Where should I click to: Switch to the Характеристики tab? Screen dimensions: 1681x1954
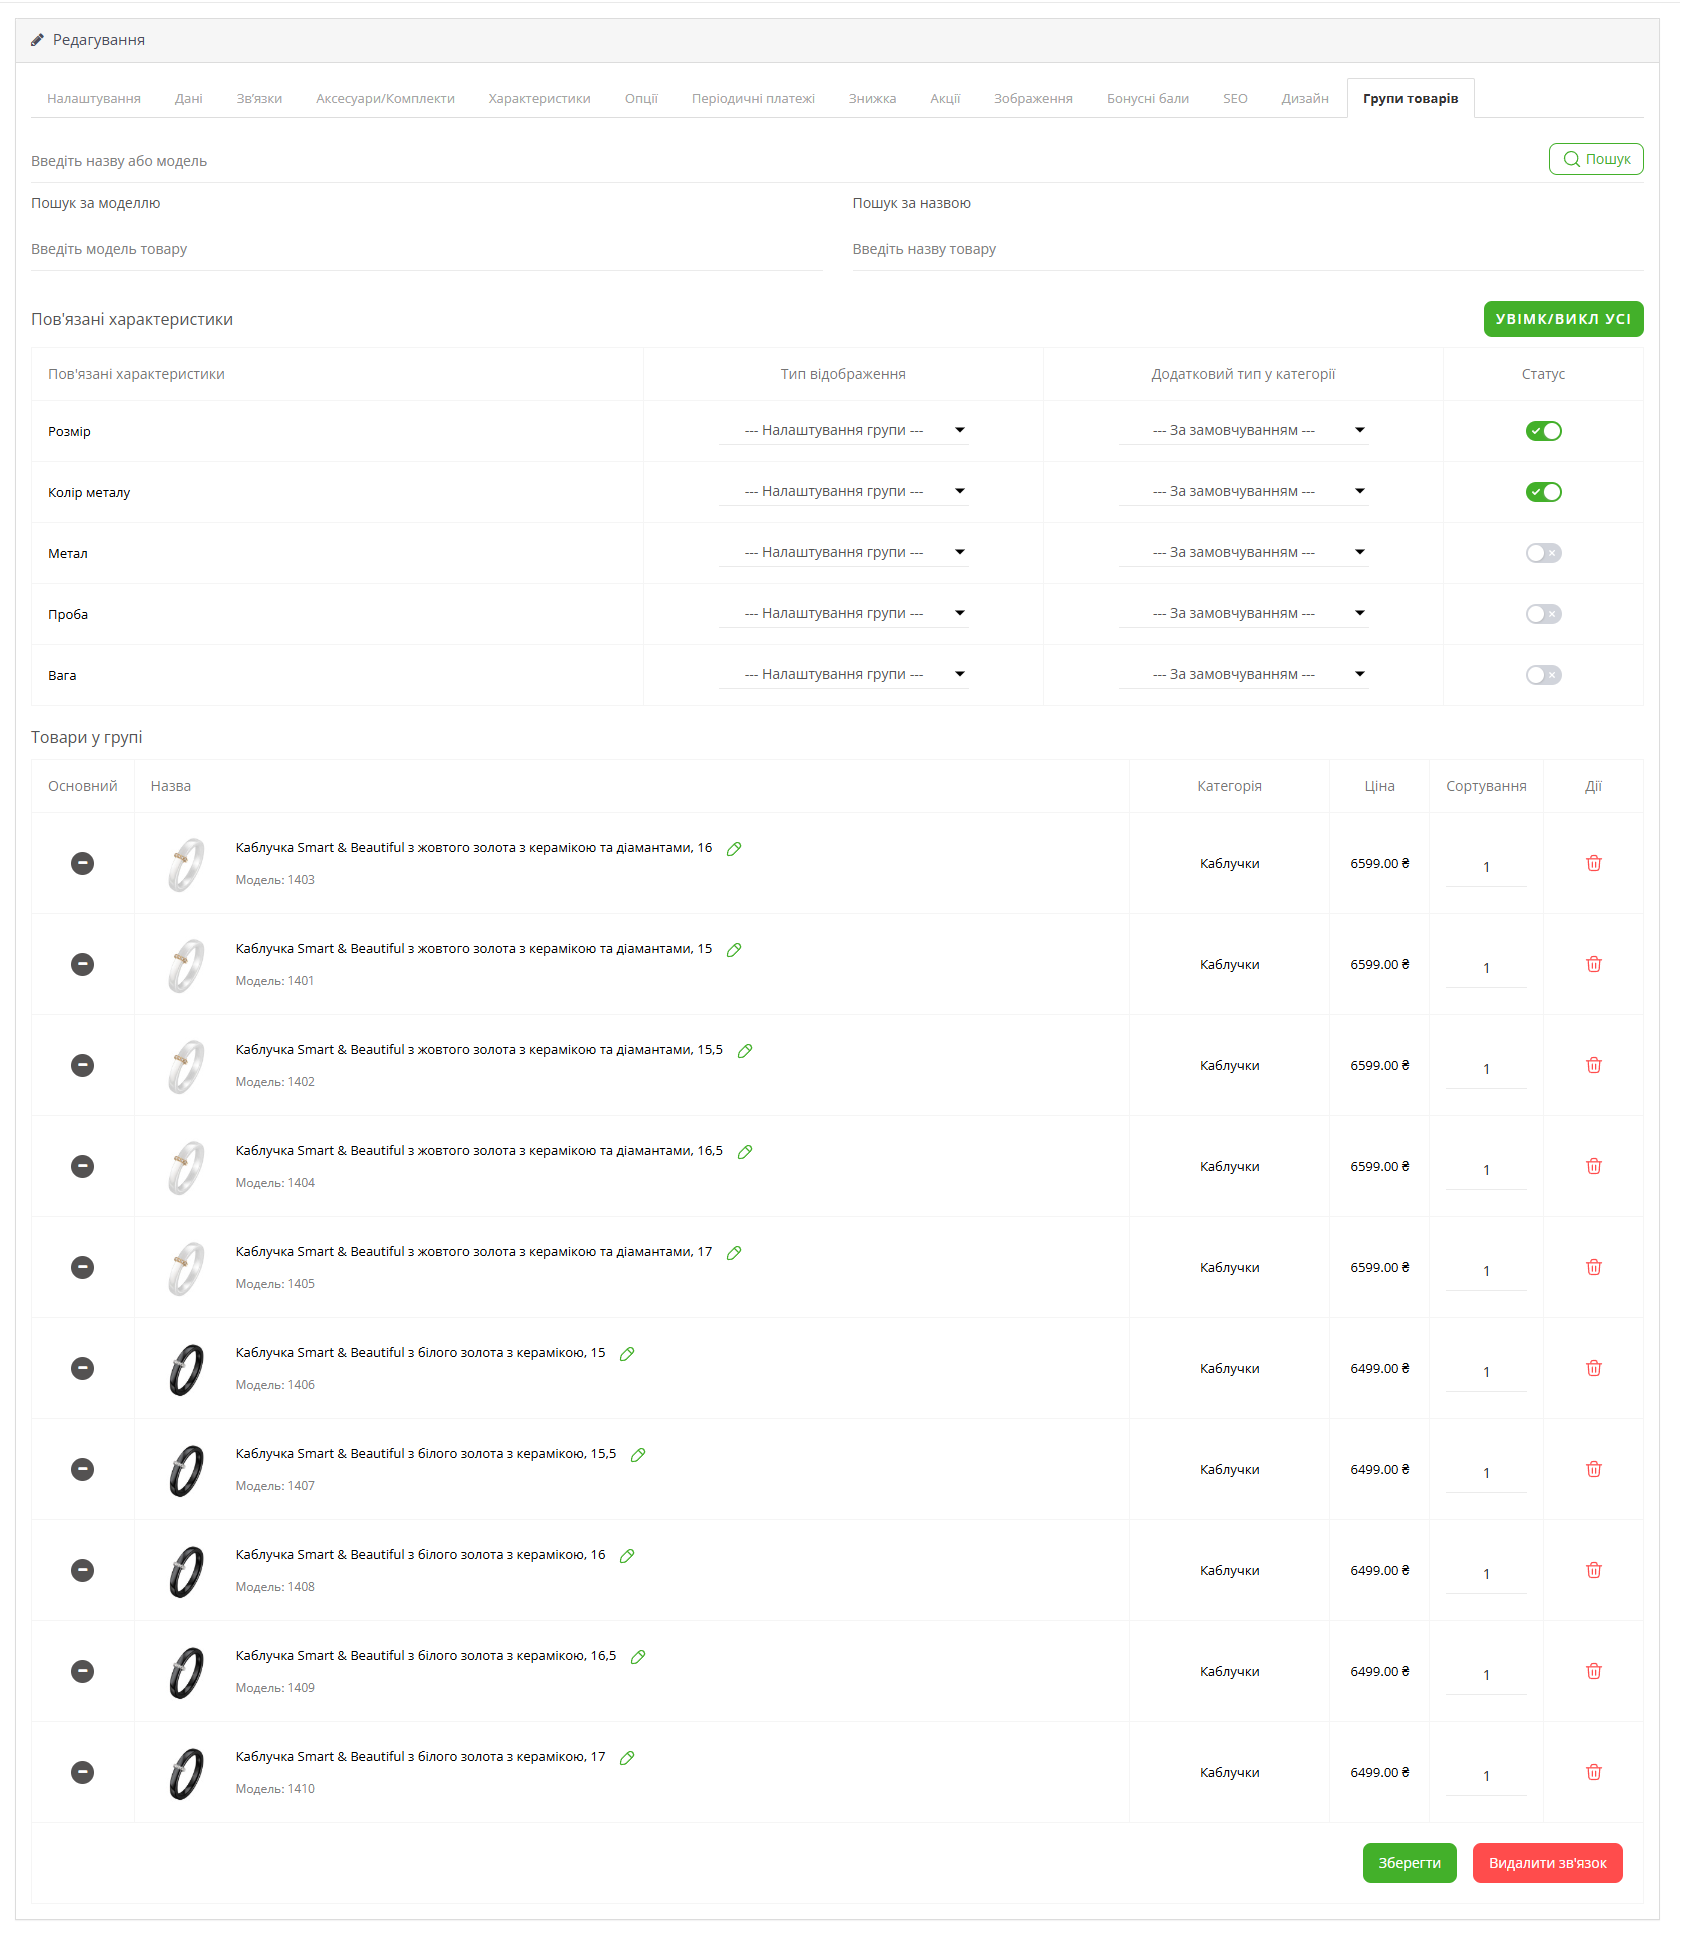pyautogui.click(x=539, y=99)
